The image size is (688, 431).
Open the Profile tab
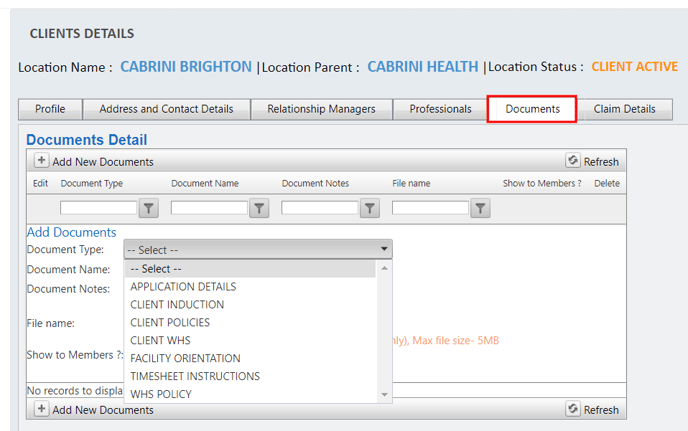pos(50,109)
